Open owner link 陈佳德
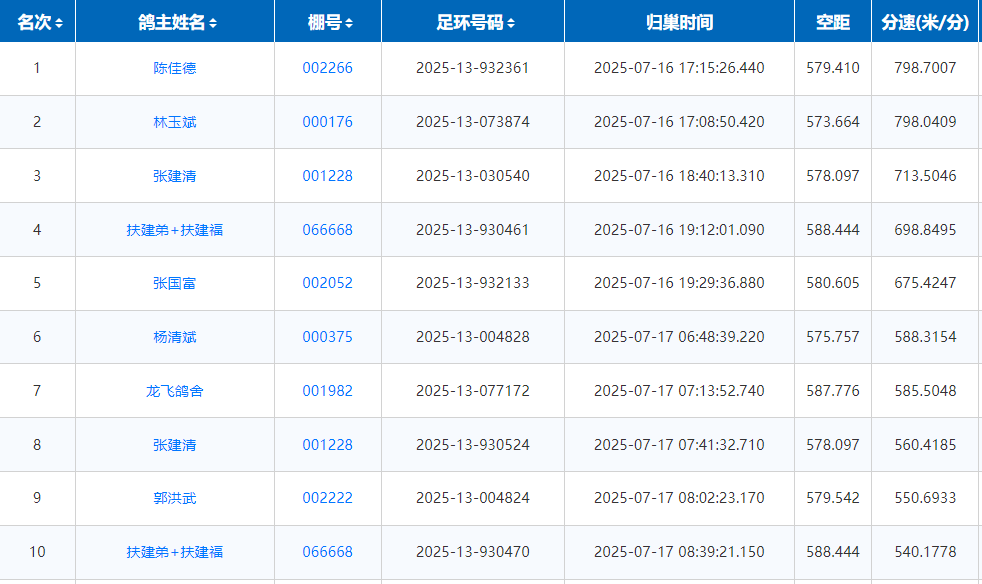 pos(175,68)
